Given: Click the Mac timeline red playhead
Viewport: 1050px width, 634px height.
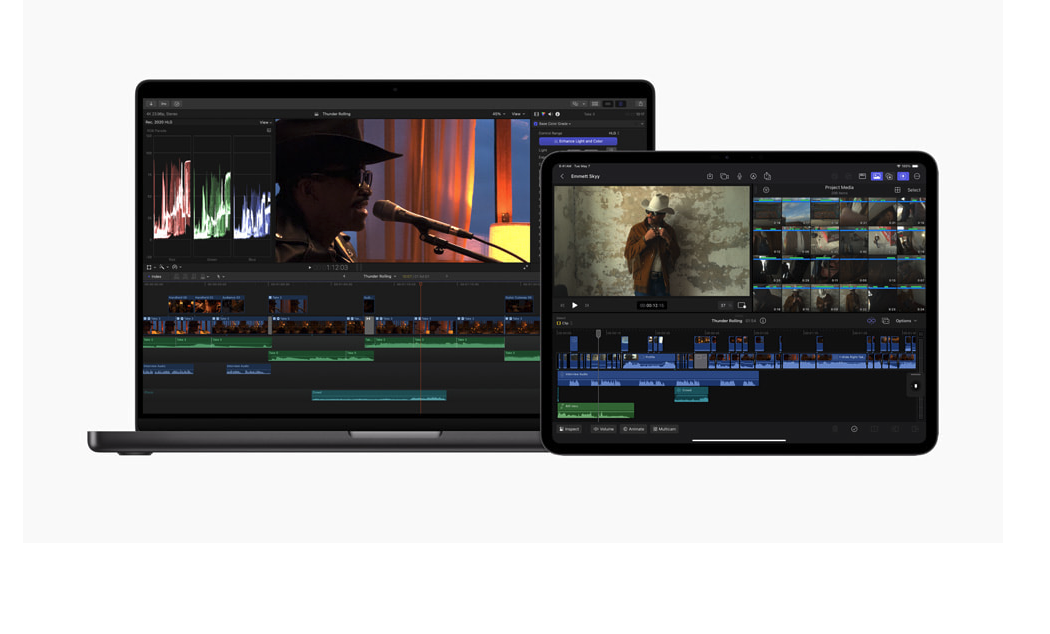Looking at the screenshot, I should [x=421, y=284].
